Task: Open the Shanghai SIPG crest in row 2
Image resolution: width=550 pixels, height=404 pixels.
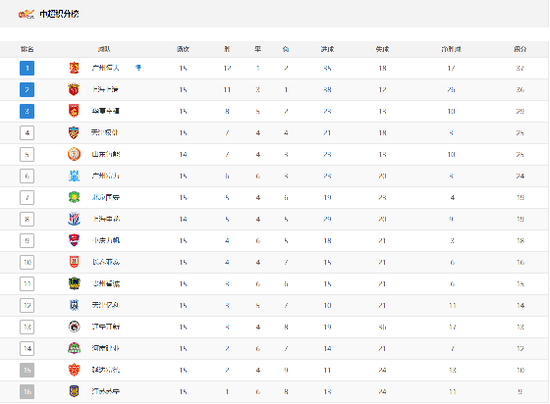Action: click(74, 89)
